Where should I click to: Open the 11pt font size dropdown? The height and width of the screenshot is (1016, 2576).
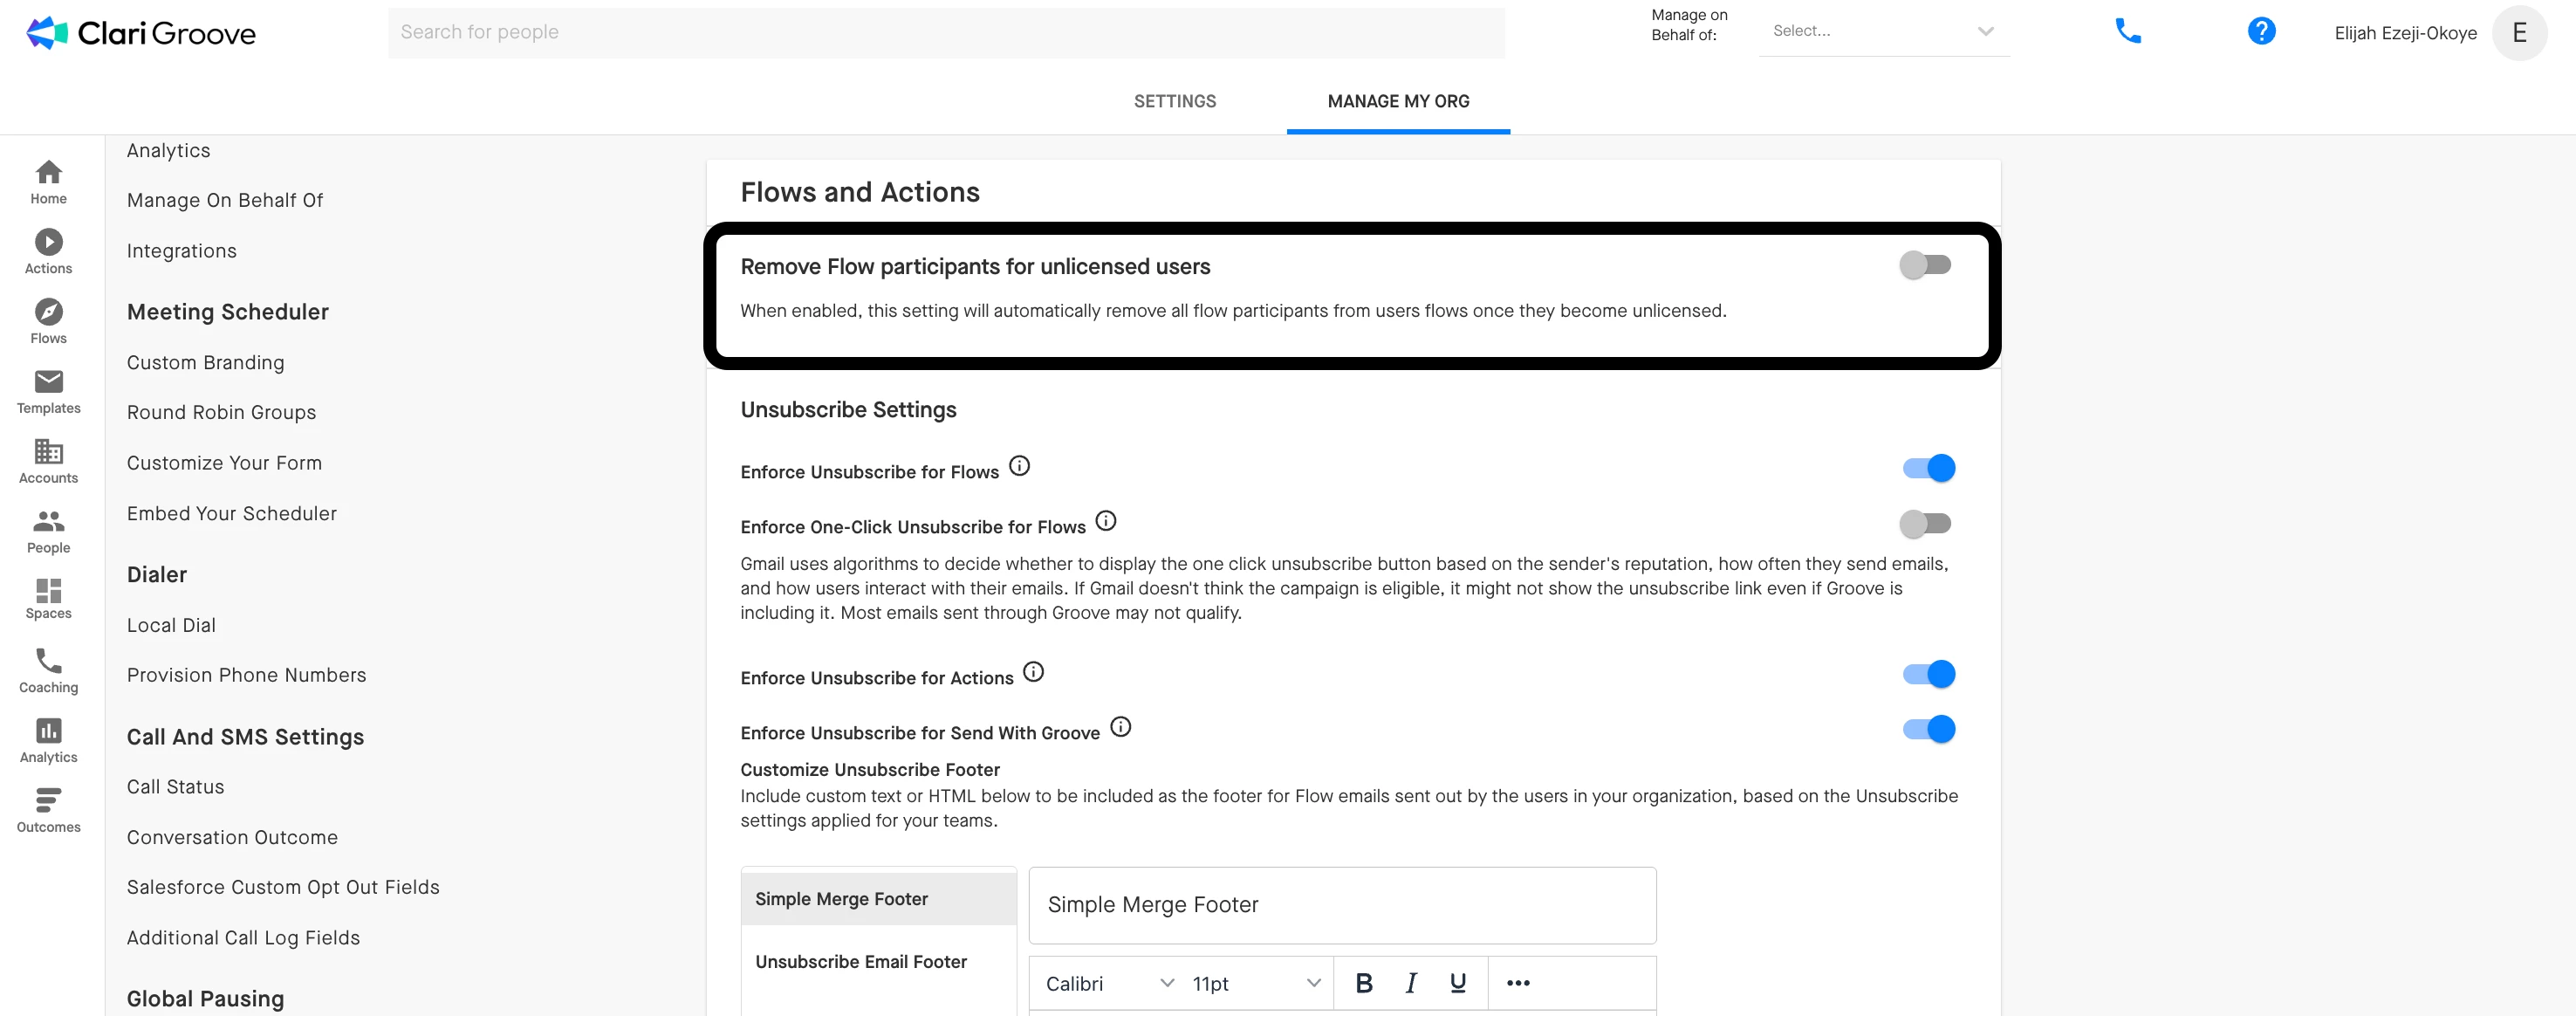click(x=1255, y=983)
